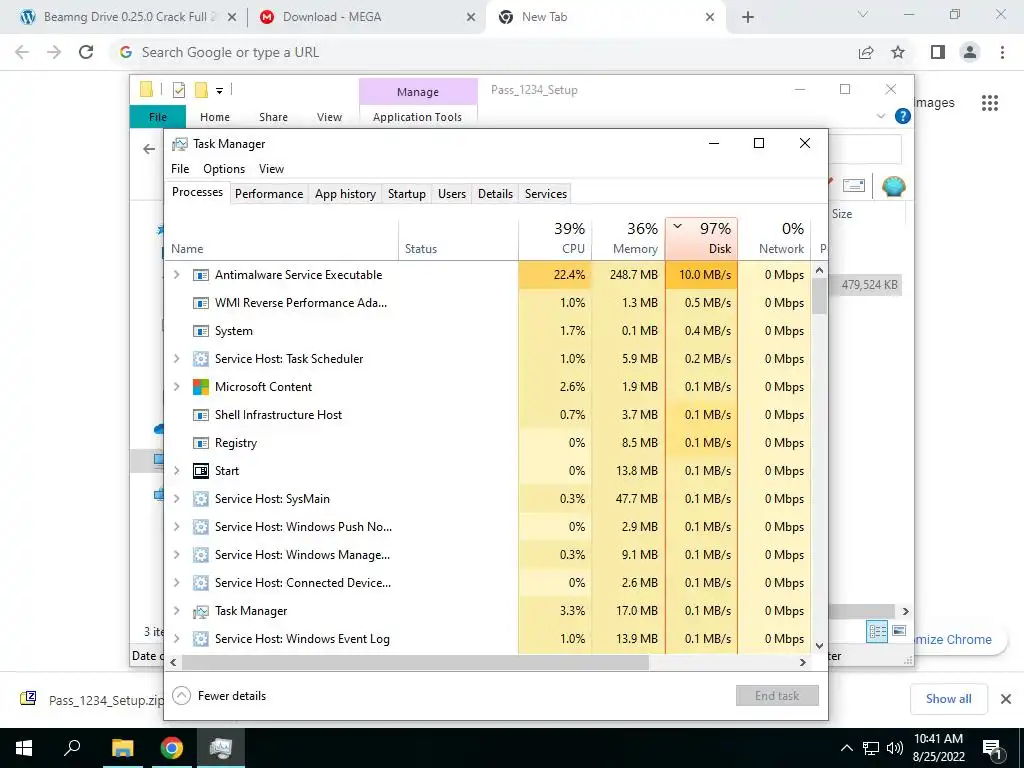The height and width of the screenshot is (768, 1024).
Task: Click the End task button
Action: point(777,696)
